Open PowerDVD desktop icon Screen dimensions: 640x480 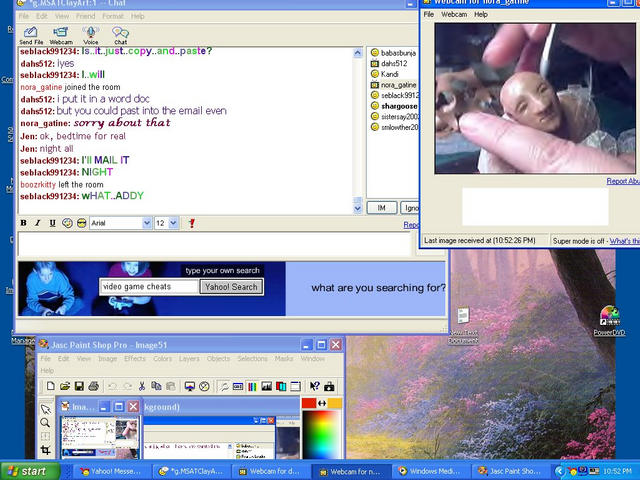[609, 321]
